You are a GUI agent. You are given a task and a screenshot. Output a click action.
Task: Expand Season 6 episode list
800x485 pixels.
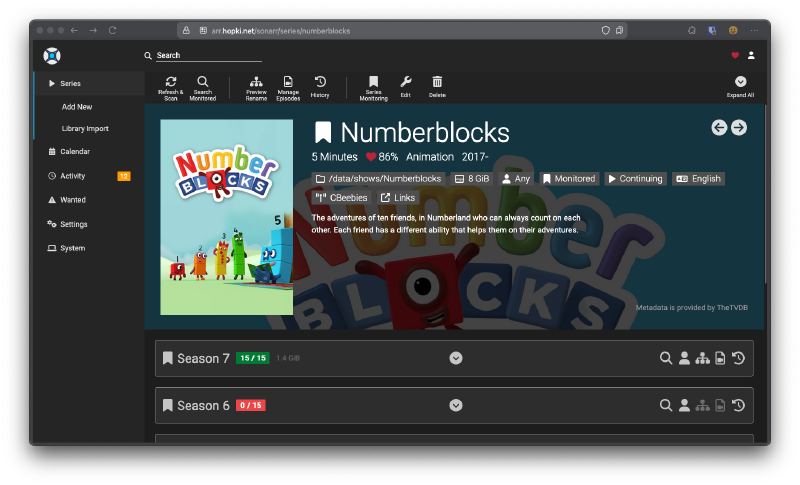pyautogui.click(x=456, y=405)
